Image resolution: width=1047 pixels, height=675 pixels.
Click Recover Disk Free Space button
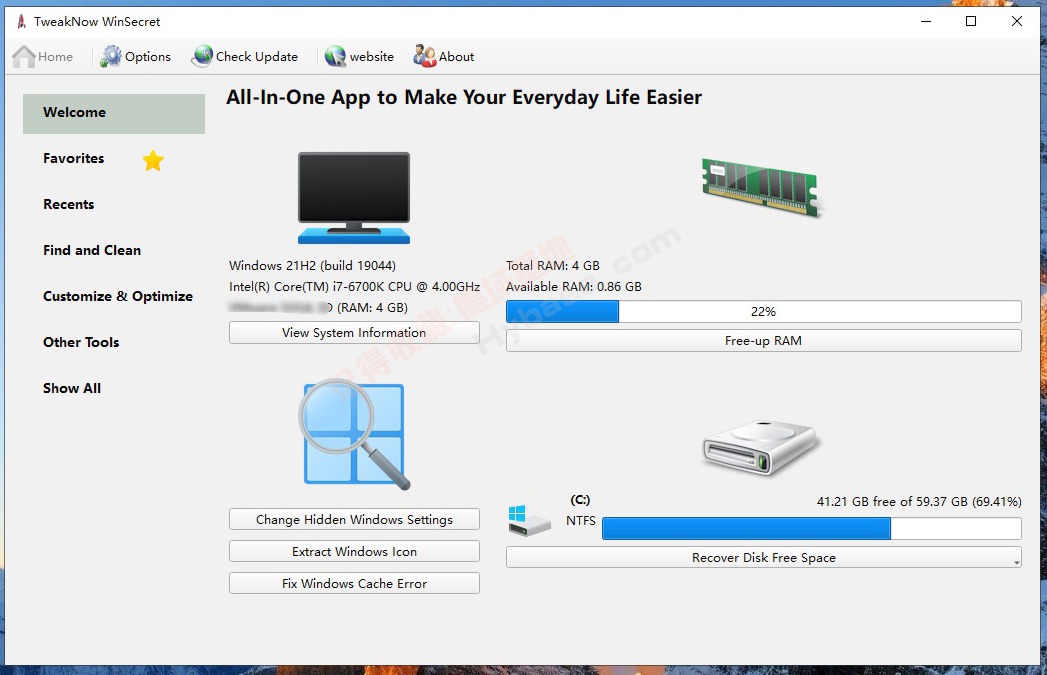(763, 557)
